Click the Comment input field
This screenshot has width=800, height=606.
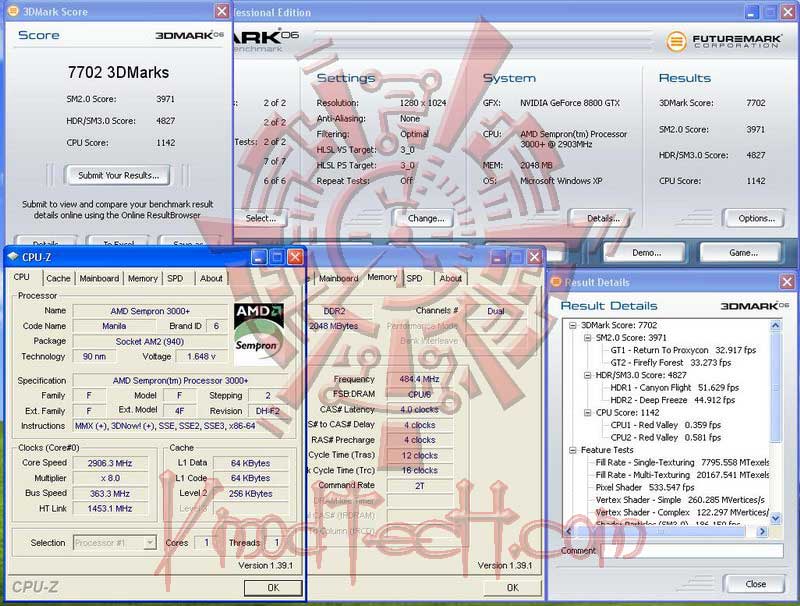tap(692, 551)
